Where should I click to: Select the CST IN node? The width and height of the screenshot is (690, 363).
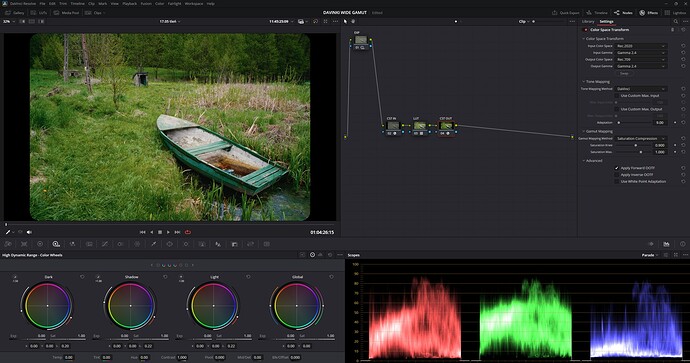click(x=392, y=126)
